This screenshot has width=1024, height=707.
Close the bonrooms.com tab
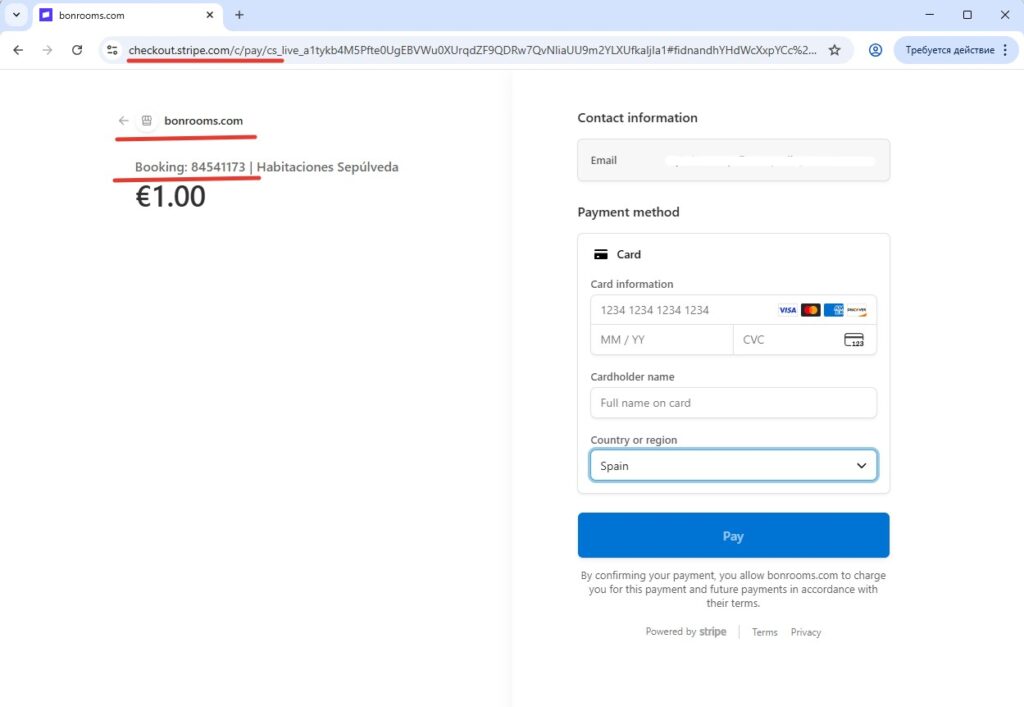[209, 15]
